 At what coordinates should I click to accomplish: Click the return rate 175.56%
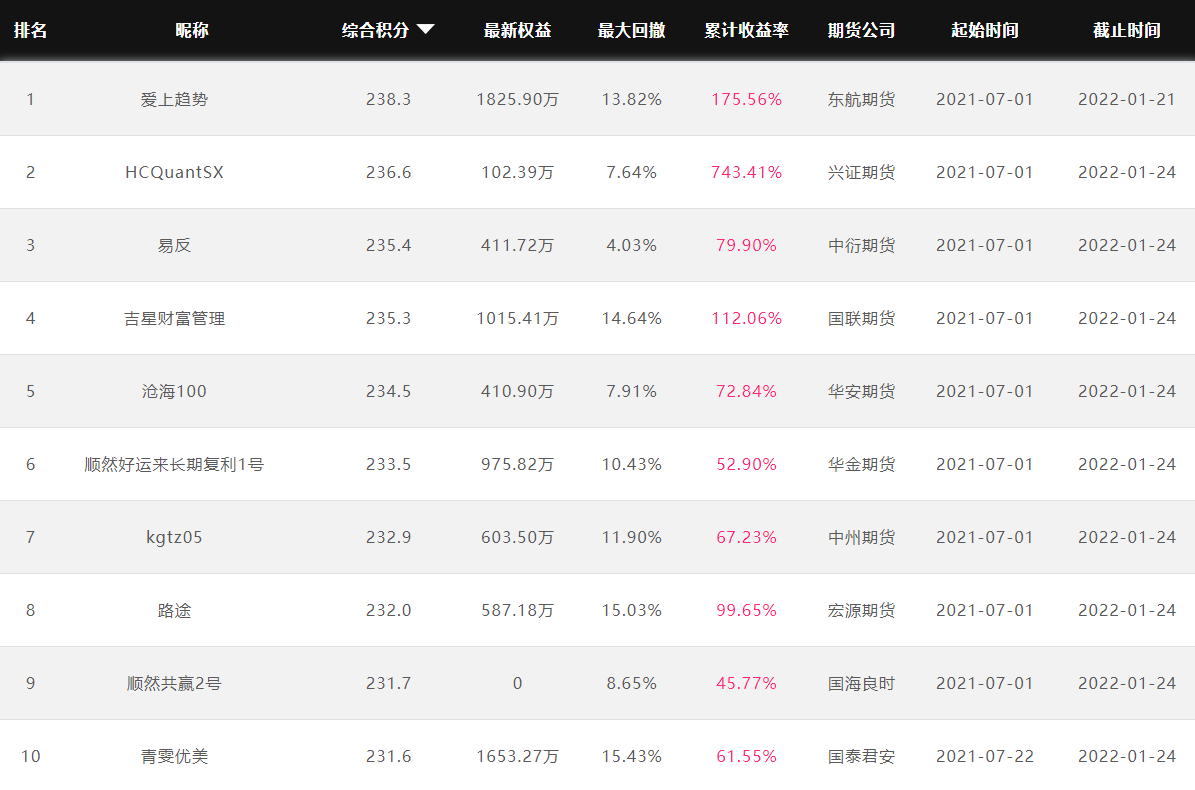point(746,99)
